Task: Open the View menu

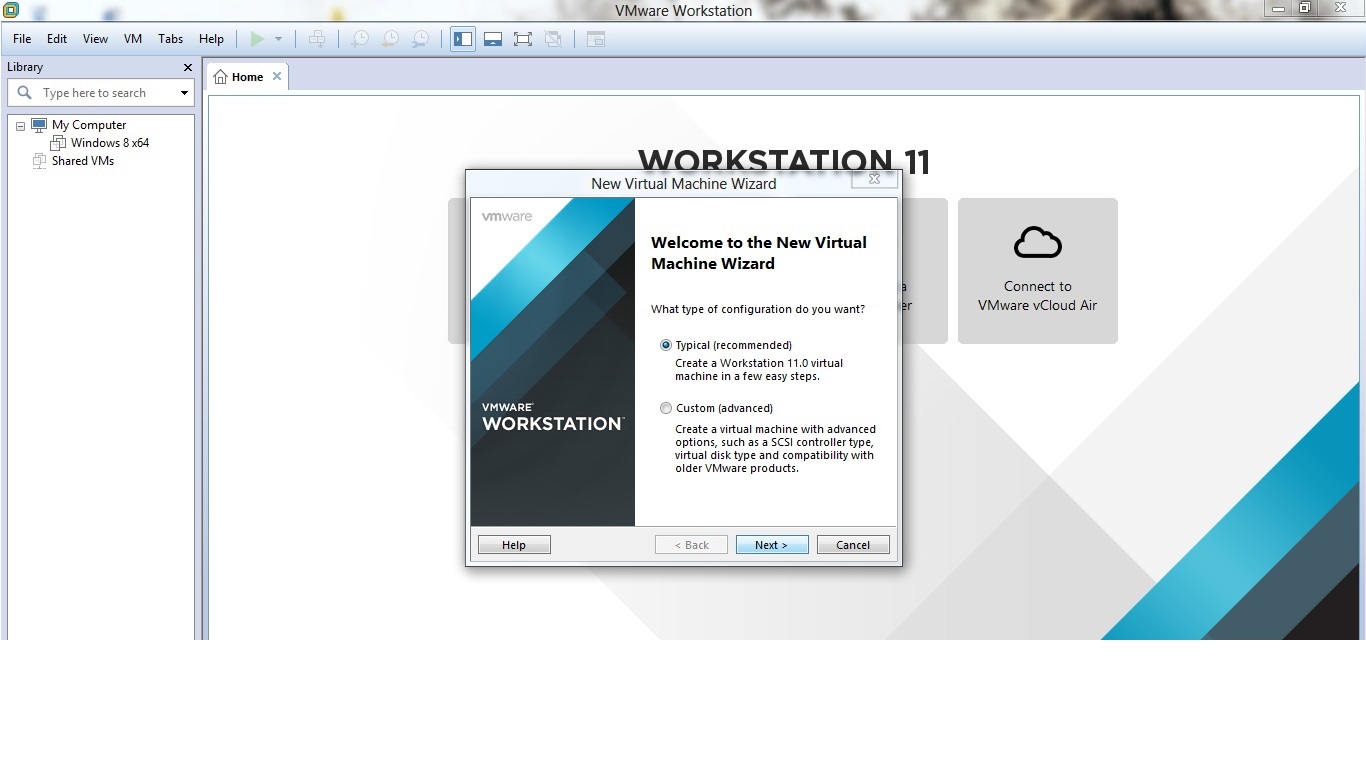Action: [x=95, y=39]
